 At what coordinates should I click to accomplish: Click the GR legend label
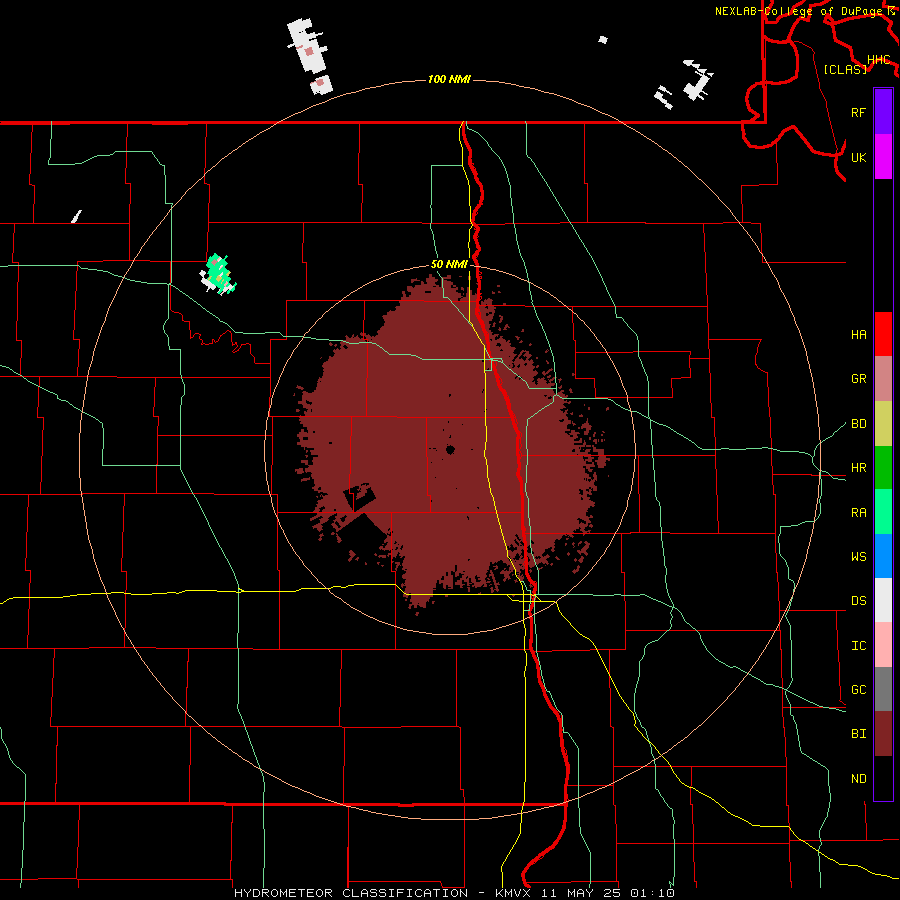(x=858, y=378)
